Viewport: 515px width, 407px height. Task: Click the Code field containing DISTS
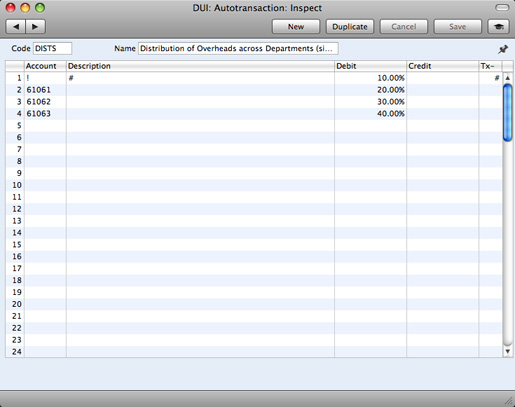(52, 48)
